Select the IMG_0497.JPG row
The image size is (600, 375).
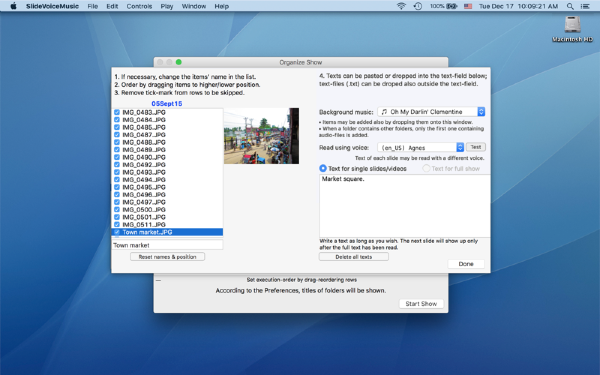(167, 202)
